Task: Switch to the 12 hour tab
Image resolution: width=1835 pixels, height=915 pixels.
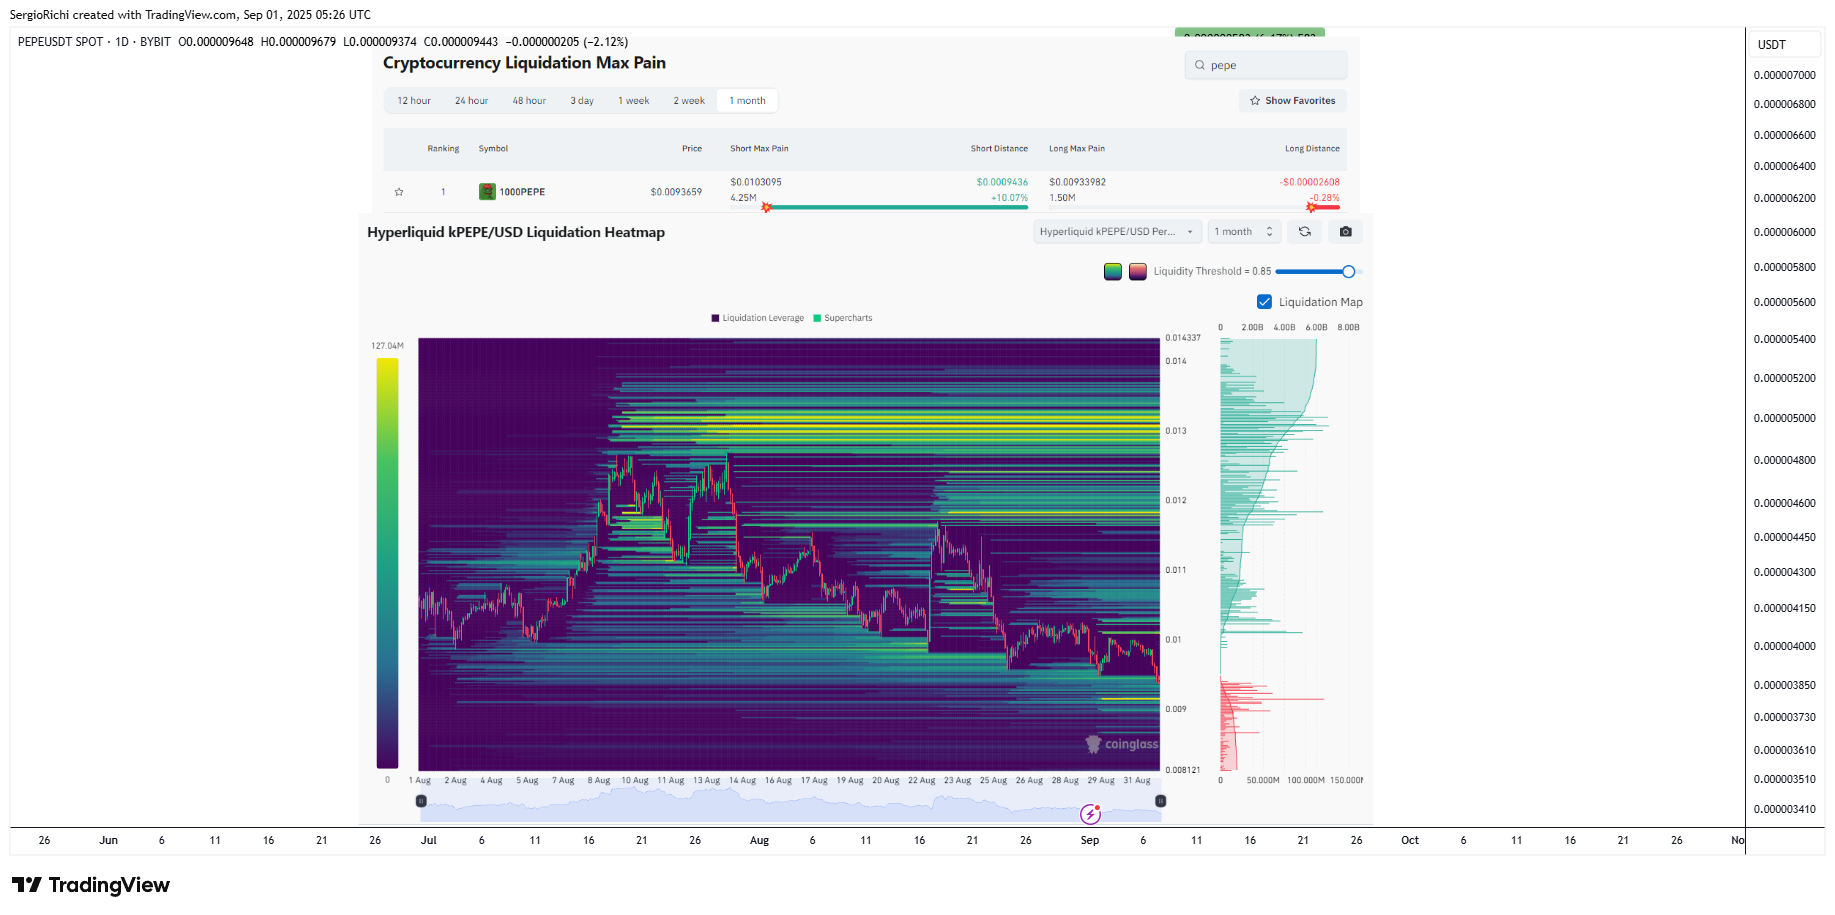Action: click(x=414, y=101)
